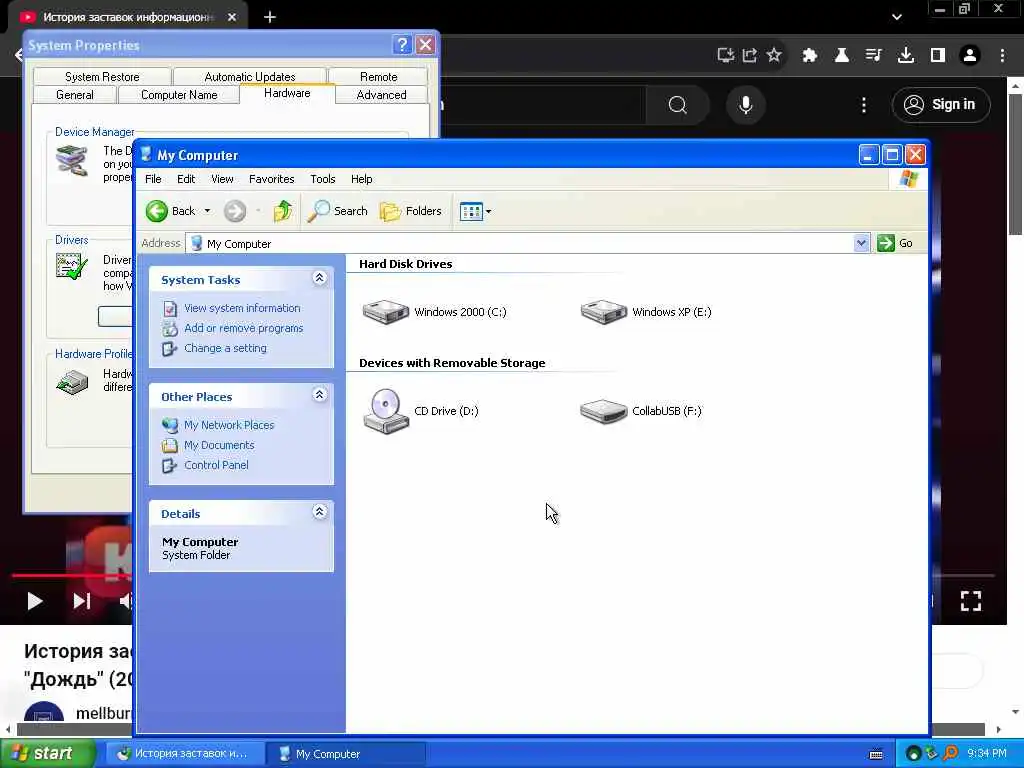Open the View menu
The height and width of the screenshot is (768, 1024).
tap(222, 179)
